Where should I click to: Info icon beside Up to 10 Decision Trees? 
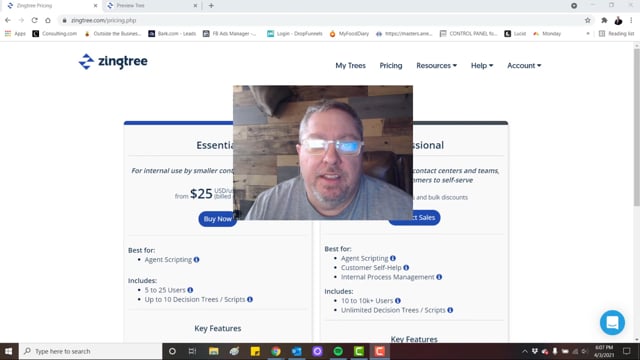[250, 300]
